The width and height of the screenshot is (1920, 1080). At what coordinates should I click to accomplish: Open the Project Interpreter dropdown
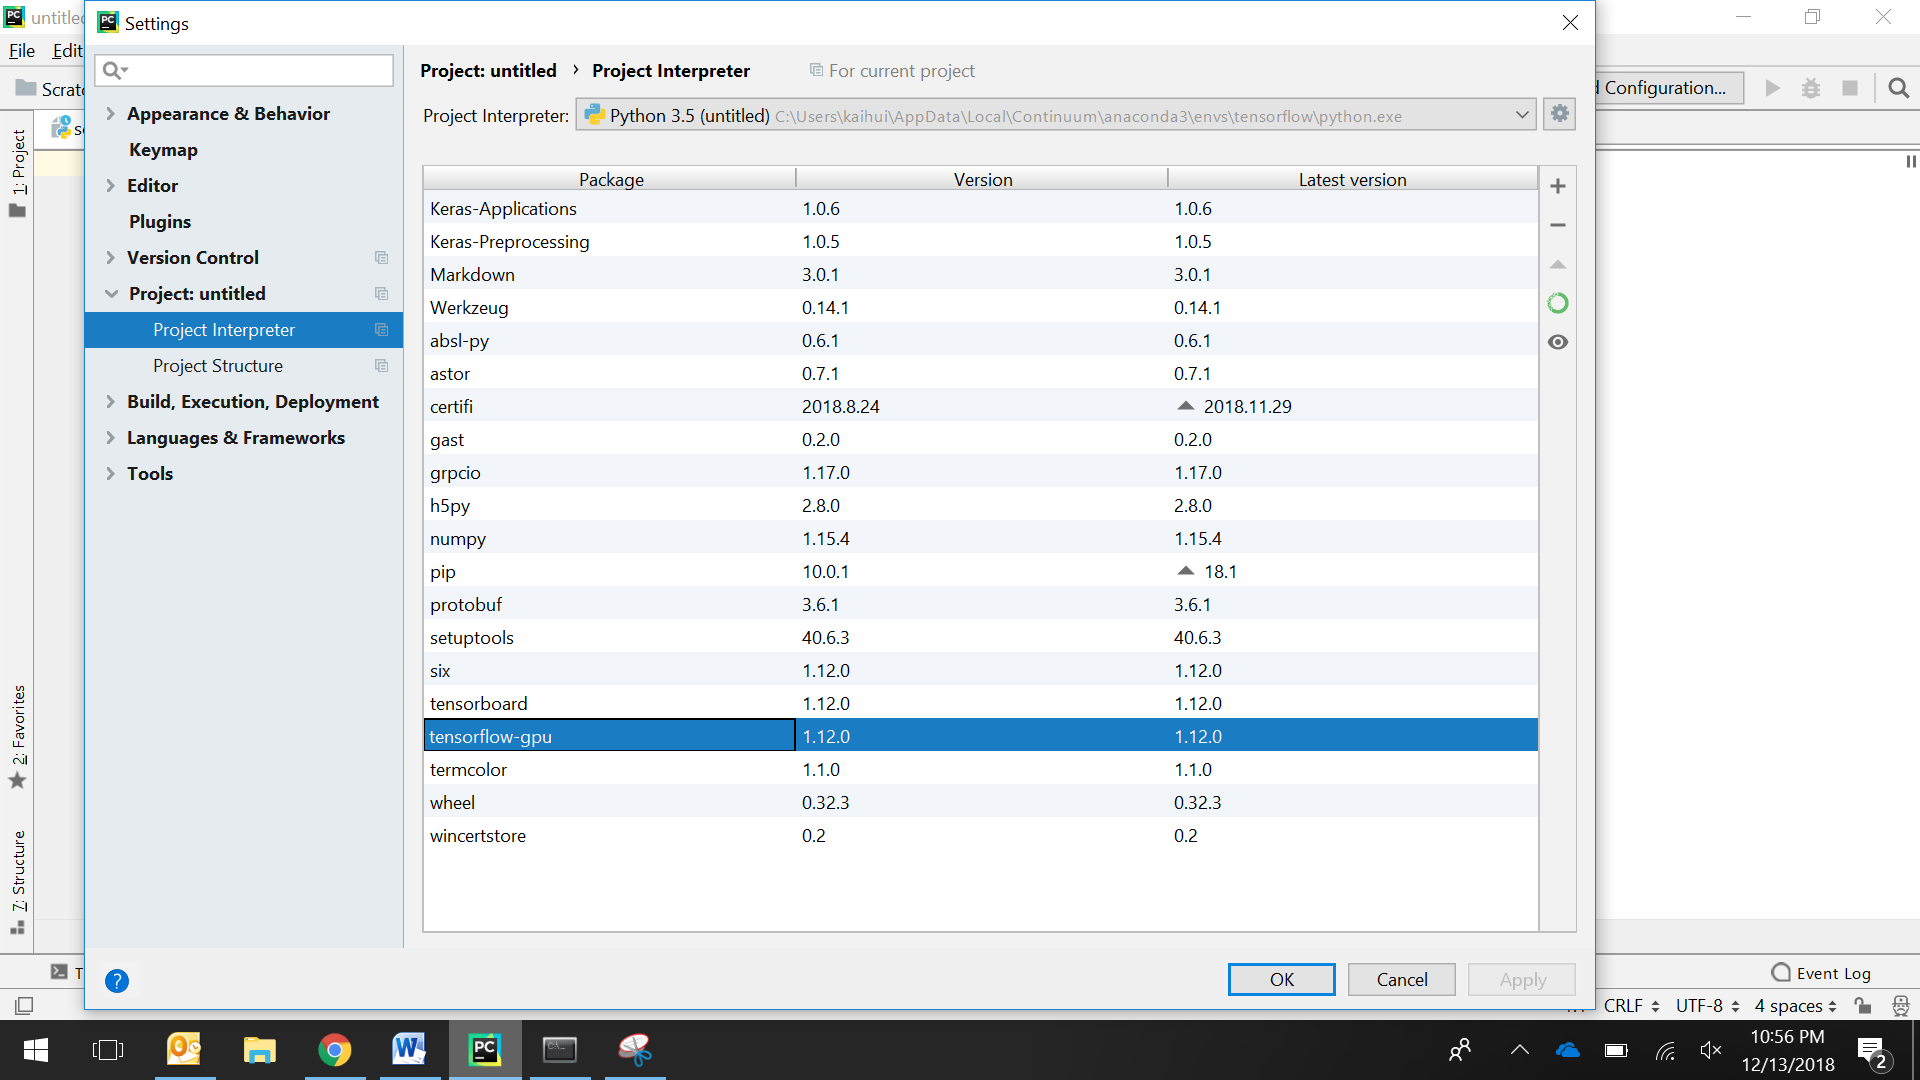(x=1055, y=116)
